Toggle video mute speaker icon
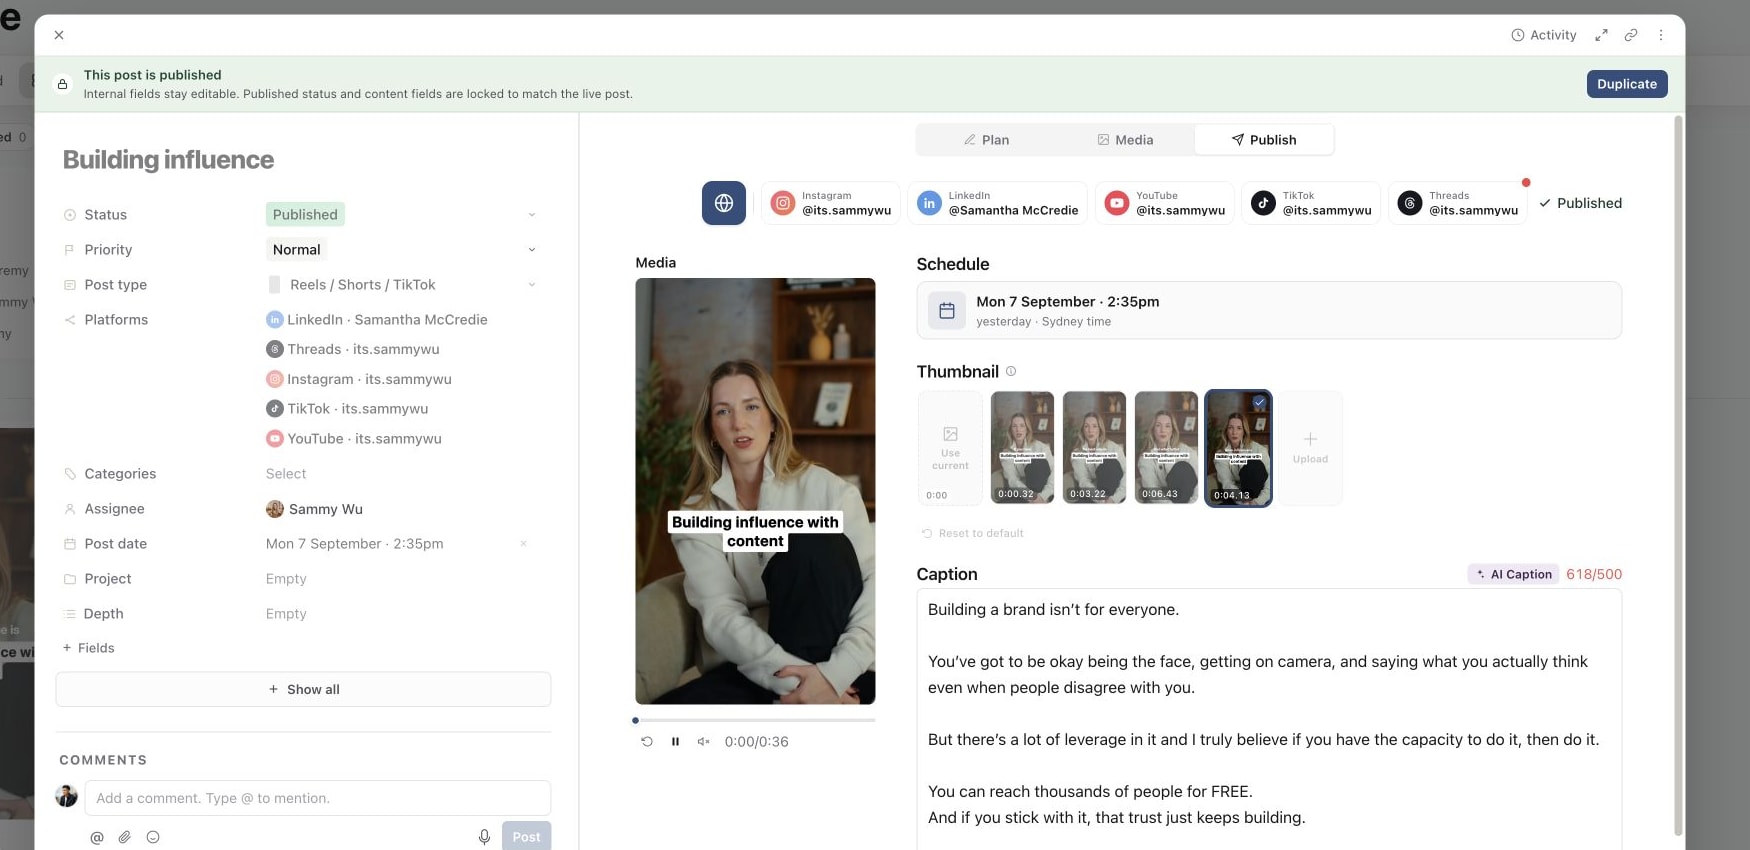Viewport: 1750px width, 850px height. coord(703,742)
